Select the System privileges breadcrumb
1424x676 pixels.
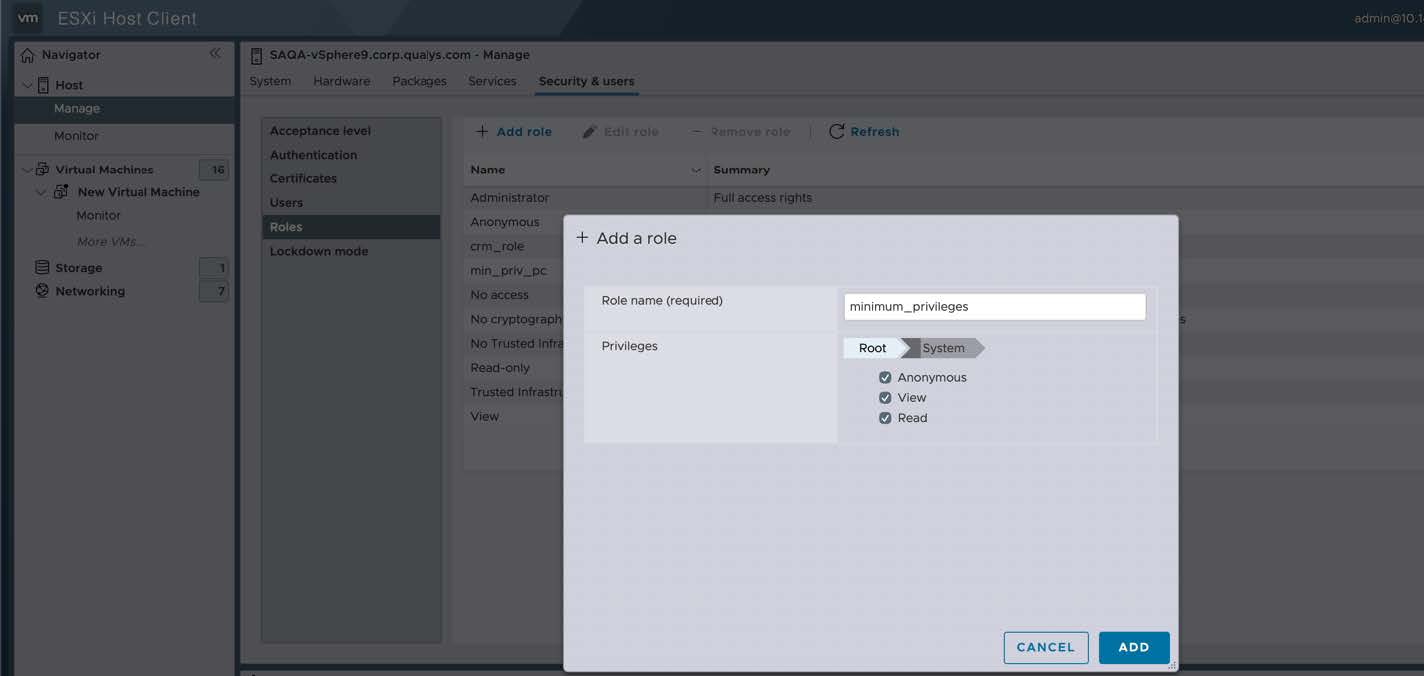944,348
